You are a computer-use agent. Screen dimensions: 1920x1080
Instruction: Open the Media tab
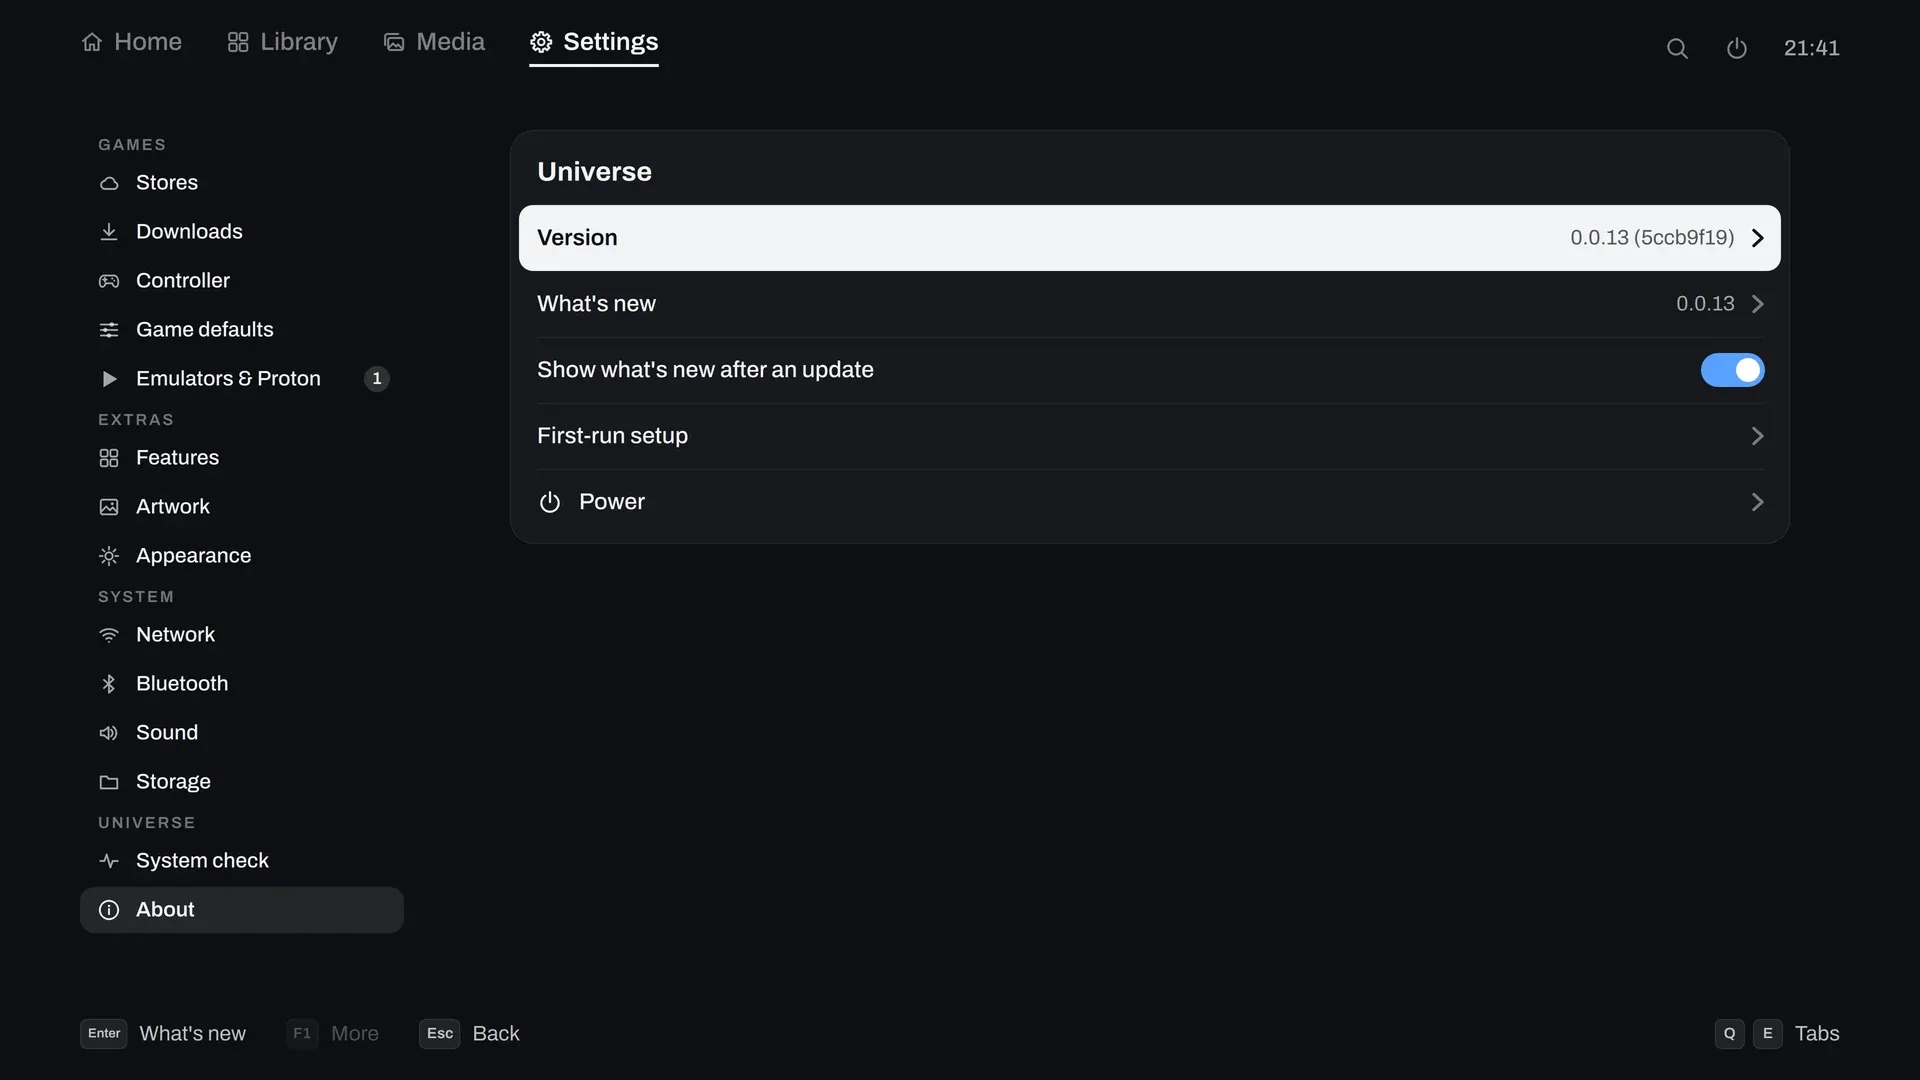click(434, 42)
